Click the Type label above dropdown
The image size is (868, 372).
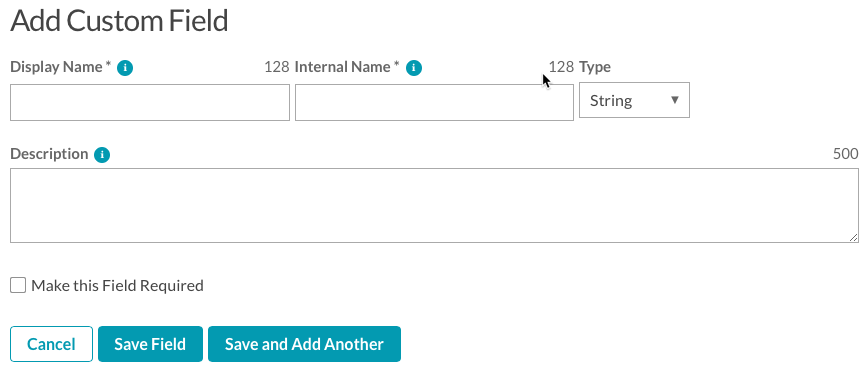coord(595,67)
